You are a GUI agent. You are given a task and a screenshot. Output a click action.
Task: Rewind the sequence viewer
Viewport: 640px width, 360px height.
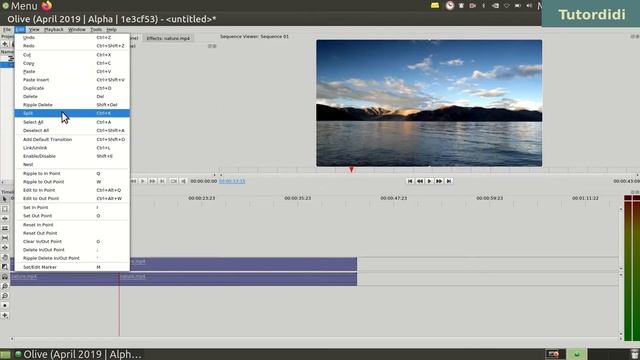[x=420, y=181]
